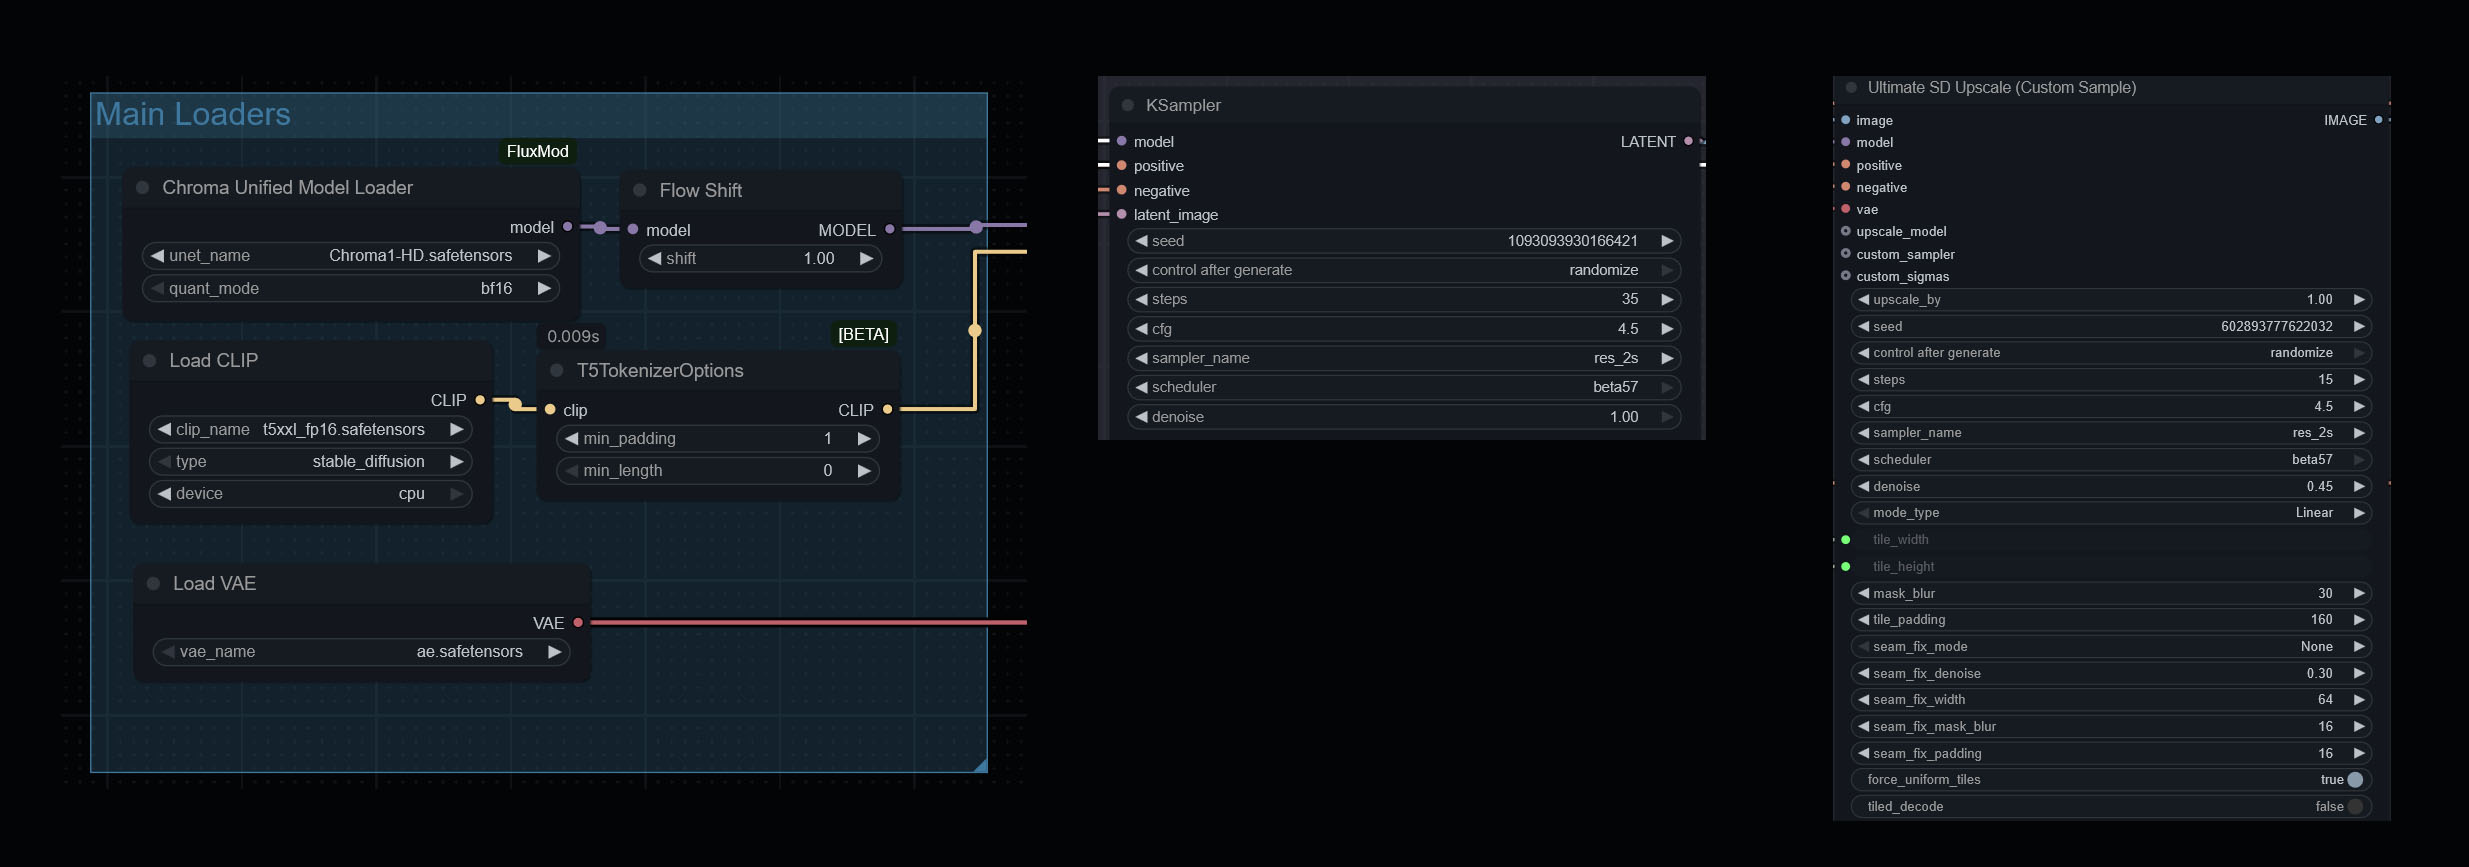
Task: Click the KSampler LATENT output port
Action: (1689, 141)
